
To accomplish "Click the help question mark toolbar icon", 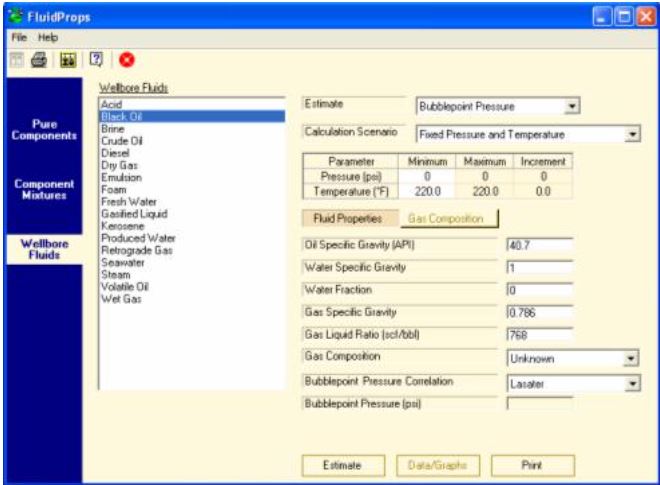I will [x=97, y=60].
